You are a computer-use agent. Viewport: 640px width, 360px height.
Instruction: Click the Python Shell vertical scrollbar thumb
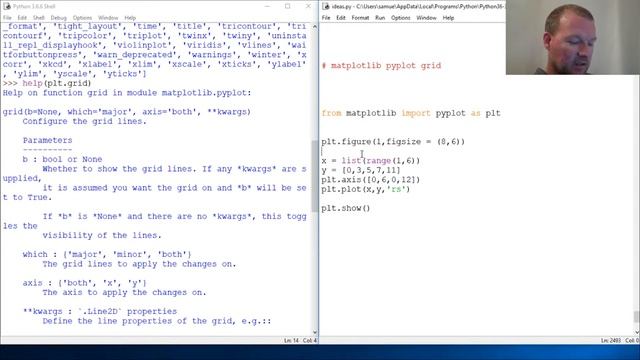tap(315, 176)
